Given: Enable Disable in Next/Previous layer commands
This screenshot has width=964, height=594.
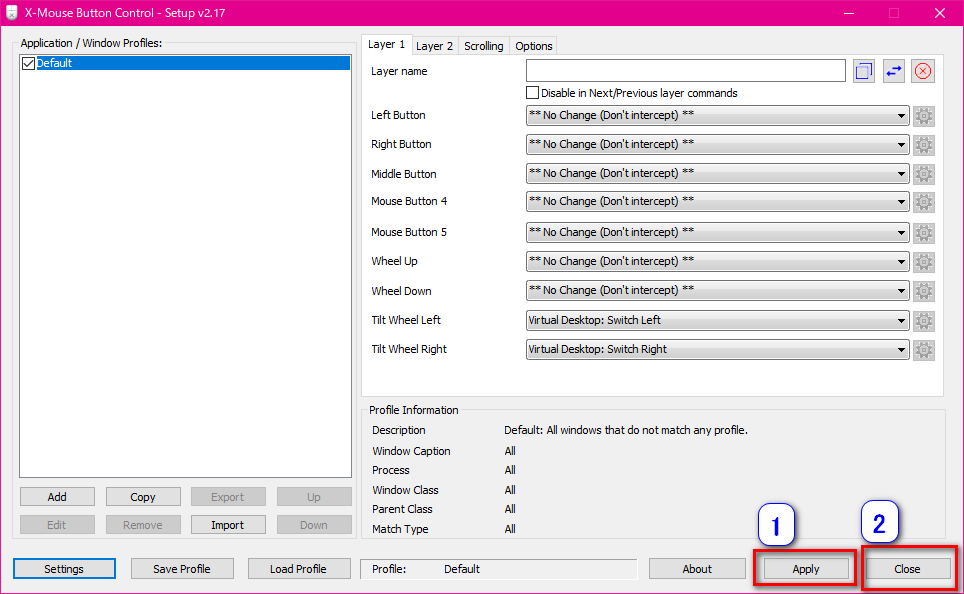Looking at the screenshot, I should (x=532, y=93).
